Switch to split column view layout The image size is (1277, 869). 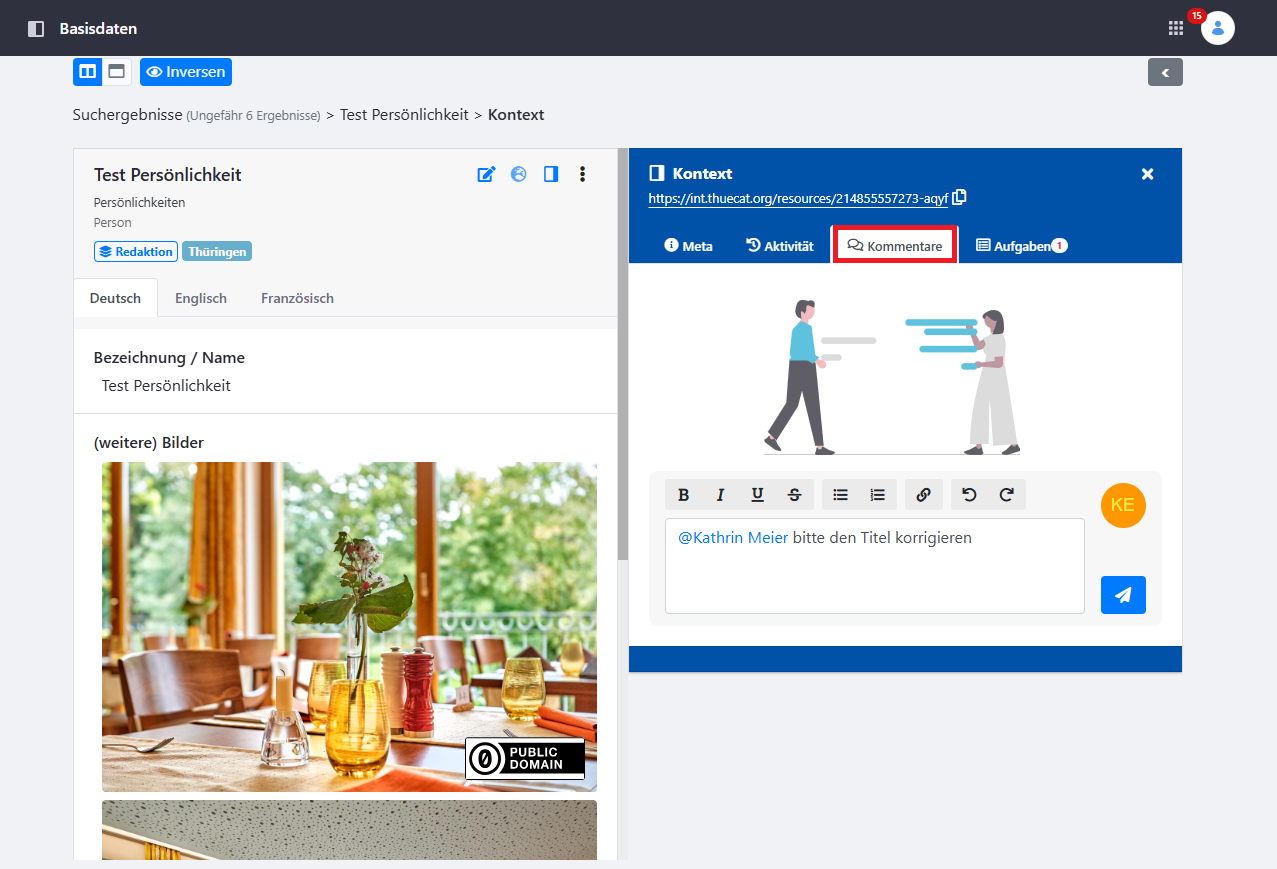[x=88, y=72]
